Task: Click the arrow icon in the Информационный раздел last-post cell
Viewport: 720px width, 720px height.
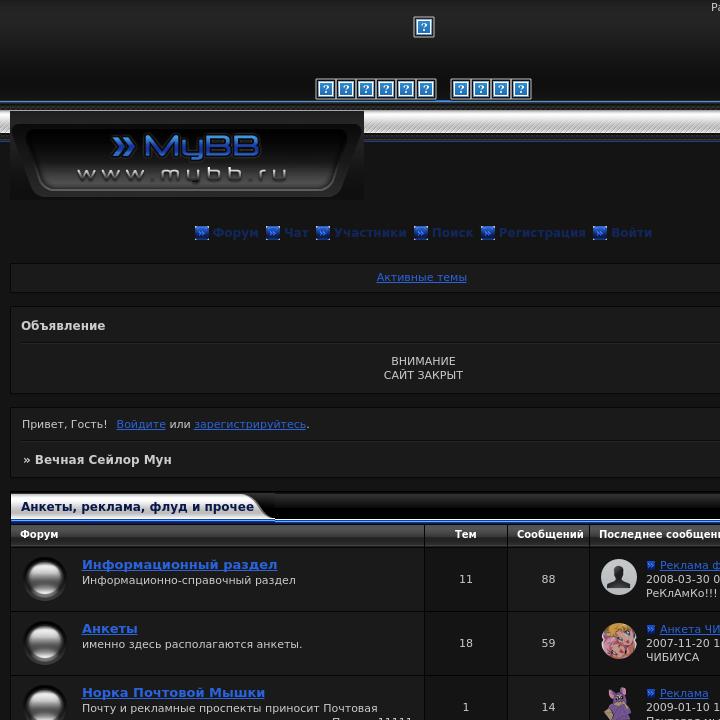Action: [x=651, y=565]
